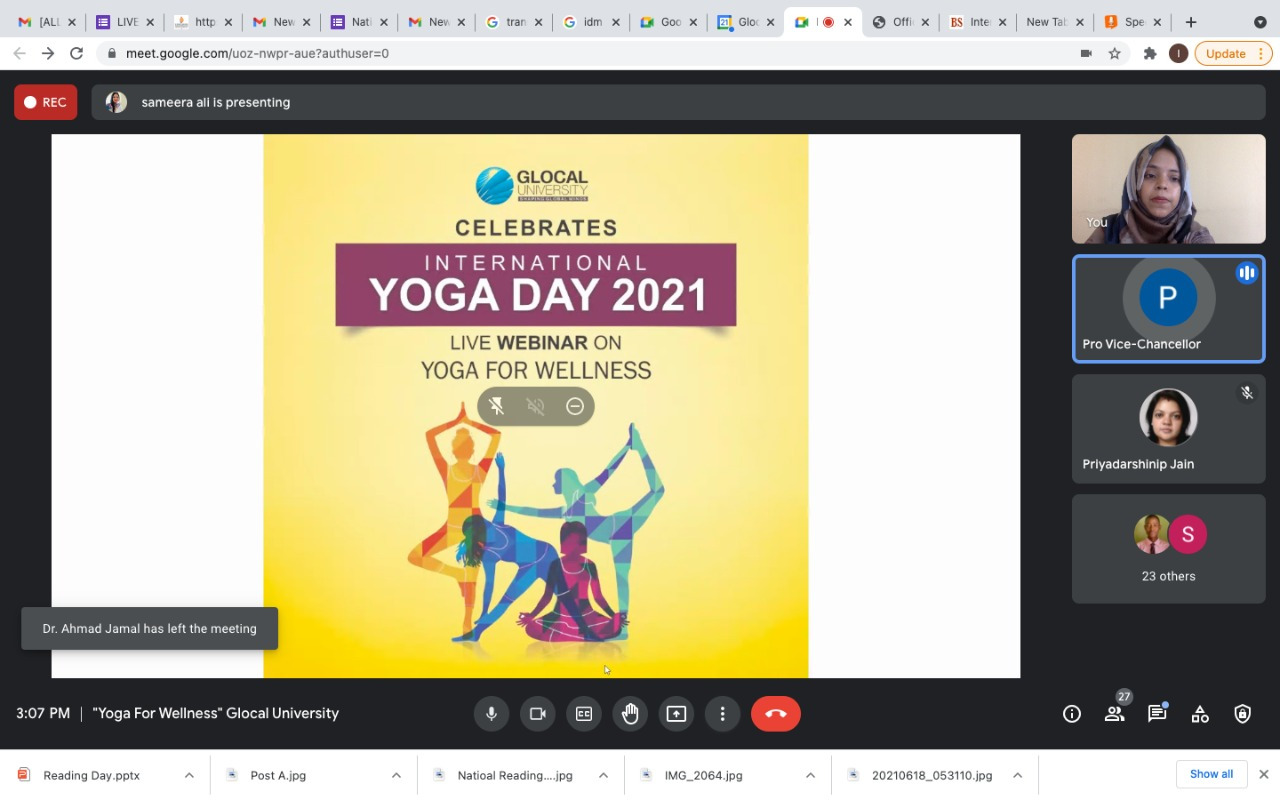The width and height of the screenshot is (1280, 800).
Task: Open a new browser tab with plus
Action: pos(1190,22)
